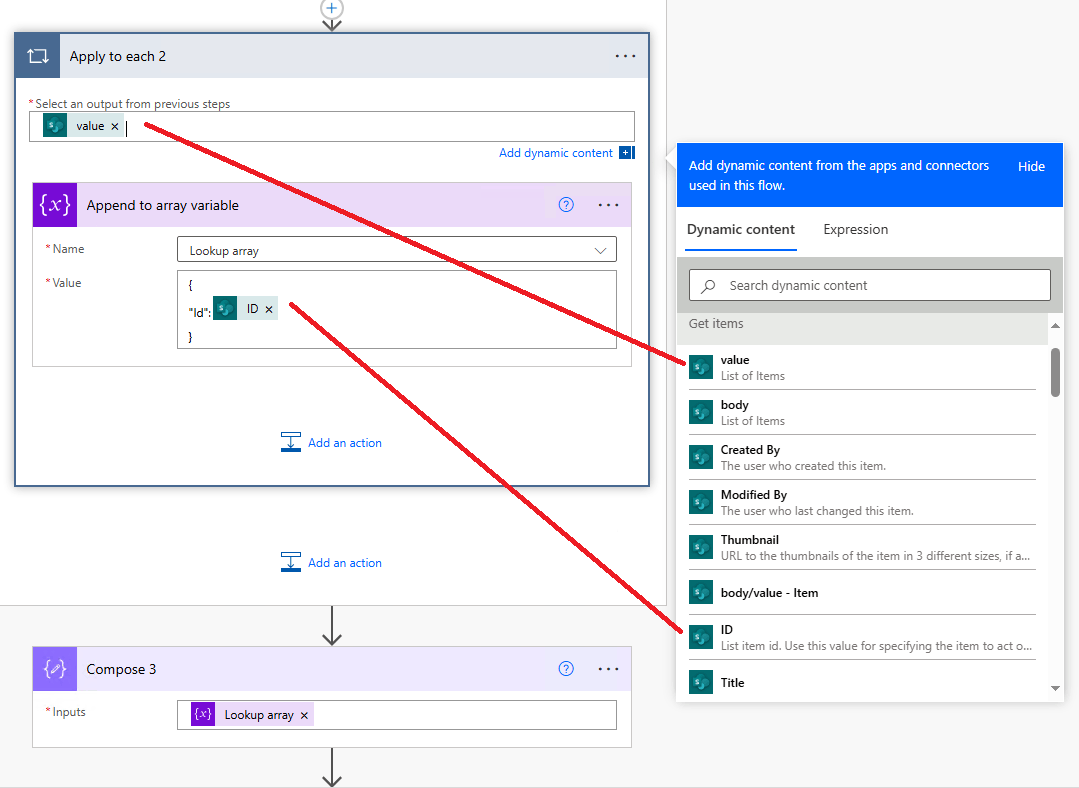Open the Apply to each 2 ellipsis menu
The height and width of the screenshot is (788, 1079).
click(625, 55)
